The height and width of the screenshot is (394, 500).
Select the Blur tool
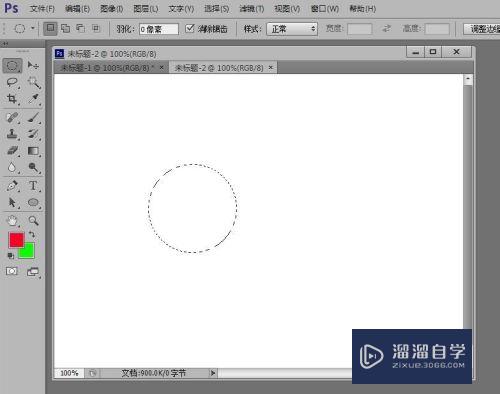(12, 167)
